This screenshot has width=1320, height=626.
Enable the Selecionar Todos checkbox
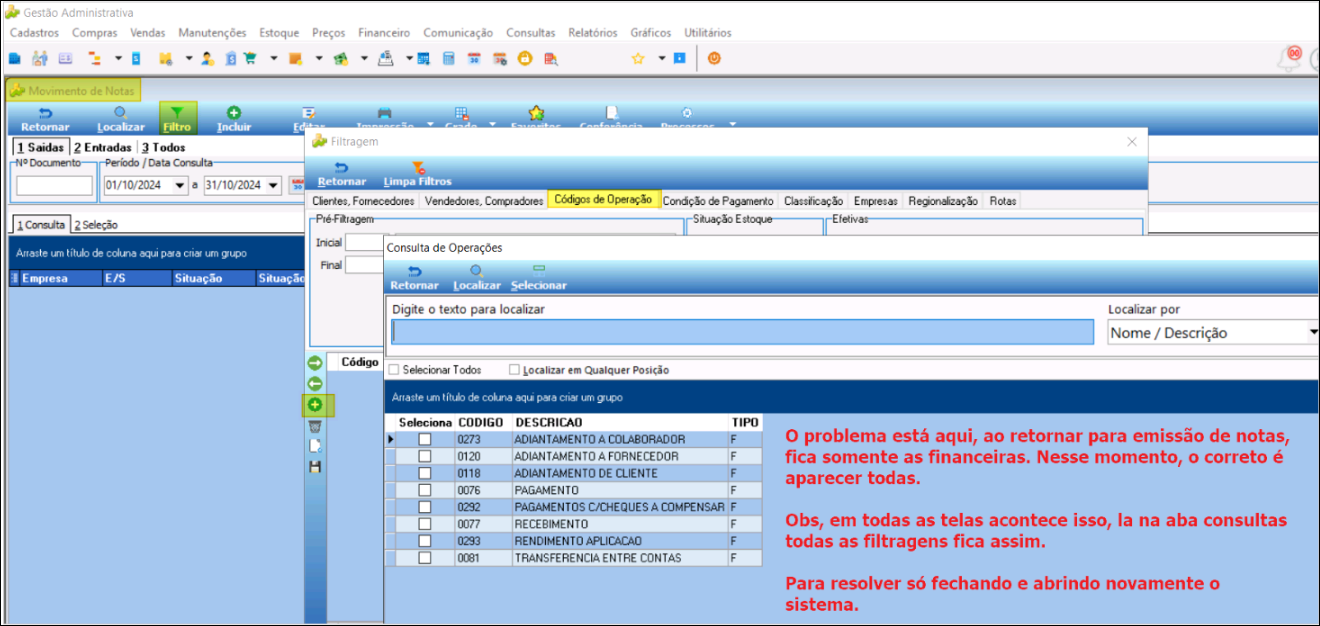tap(394, 370)
